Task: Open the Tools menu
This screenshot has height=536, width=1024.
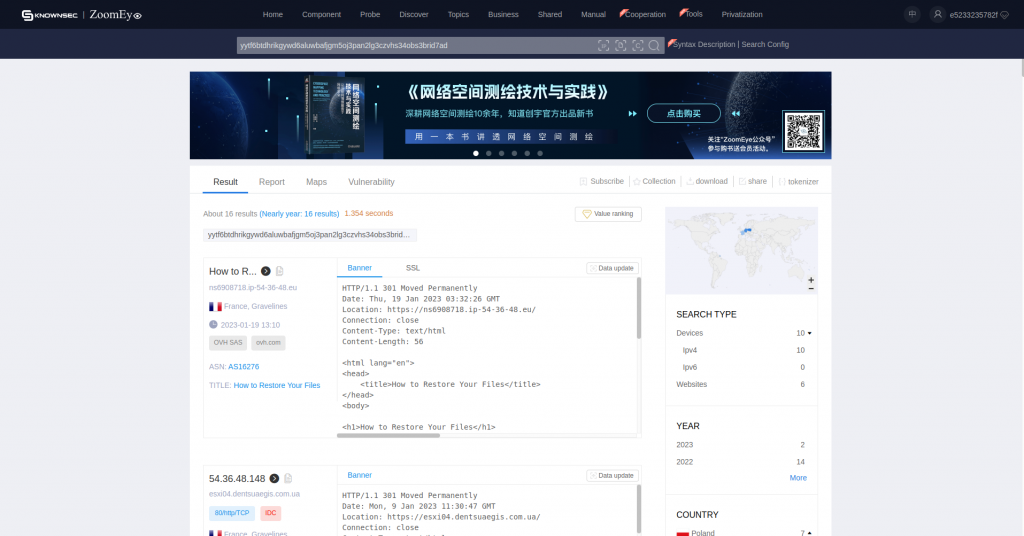Action: (693, 14)
